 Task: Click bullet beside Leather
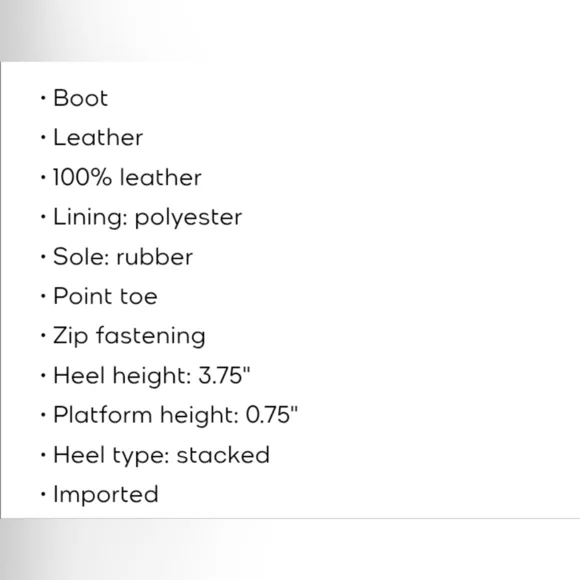[x=43, y=138]
